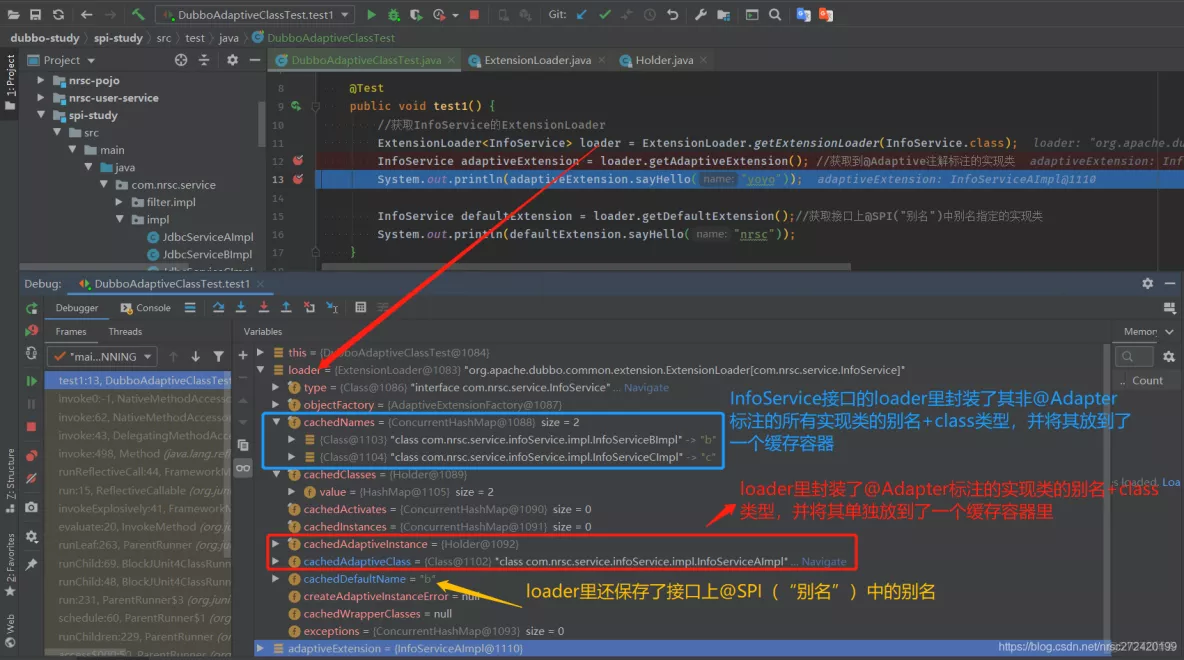
Task: Click Run to Cursor debug icon
Action: click(x=332, y=307)
